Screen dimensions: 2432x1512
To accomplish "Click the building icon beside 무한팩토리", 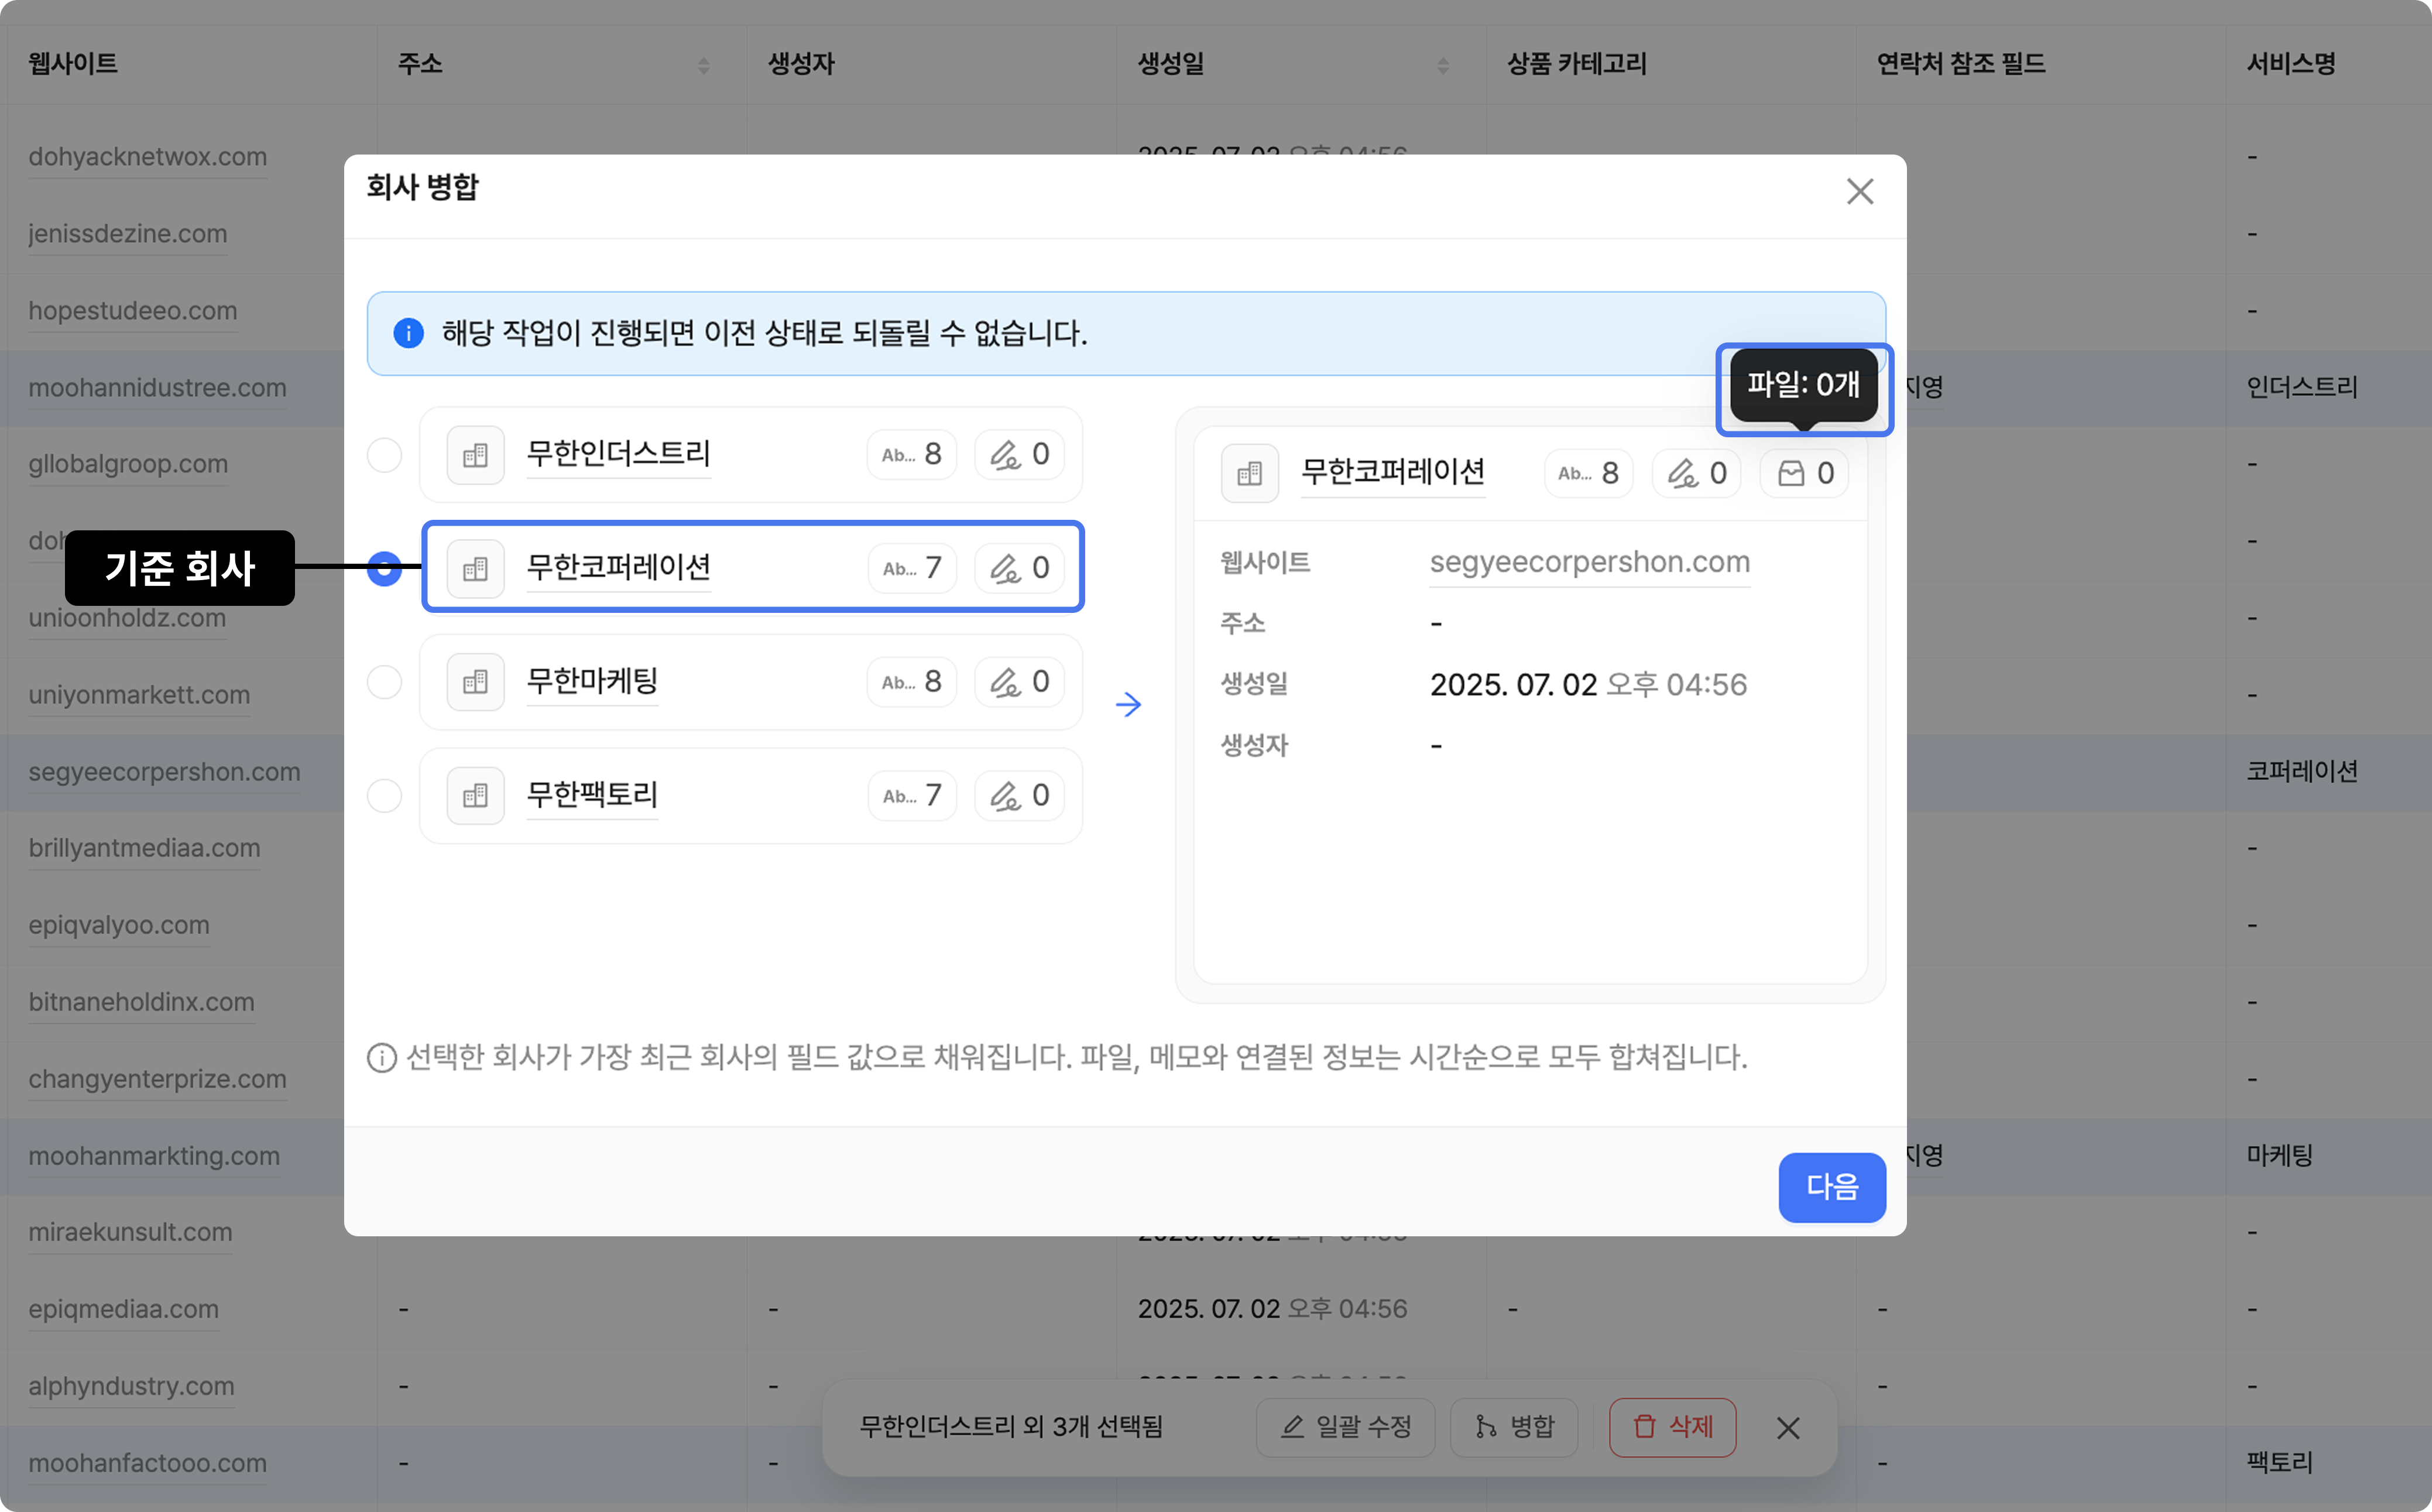I will (475, 796).
